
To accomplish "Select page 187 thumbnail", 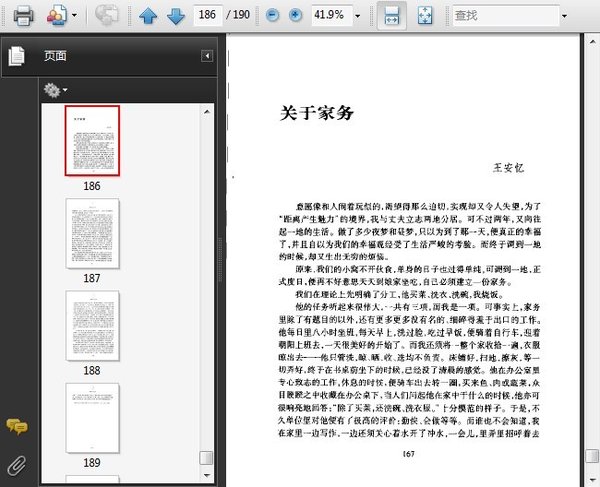I will pyautogui.click(x=92, y=232).
